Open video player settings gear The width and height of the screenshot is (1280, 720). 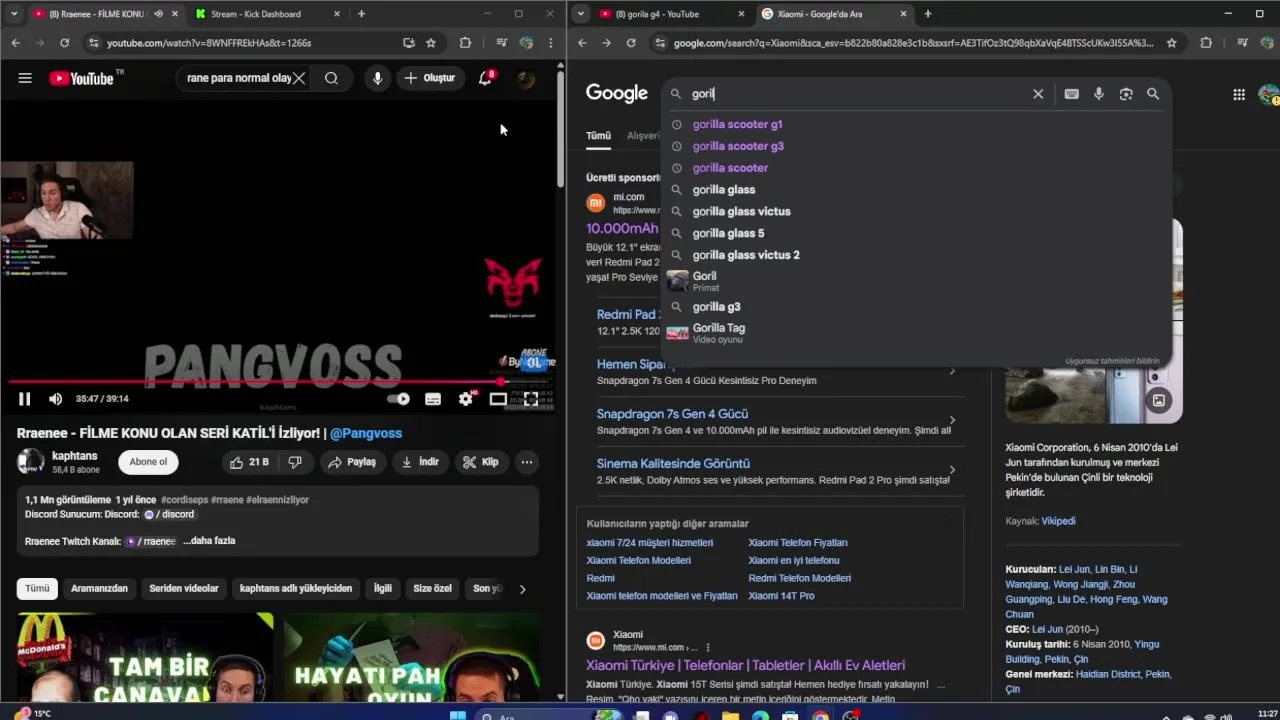[x=465, y=399]
